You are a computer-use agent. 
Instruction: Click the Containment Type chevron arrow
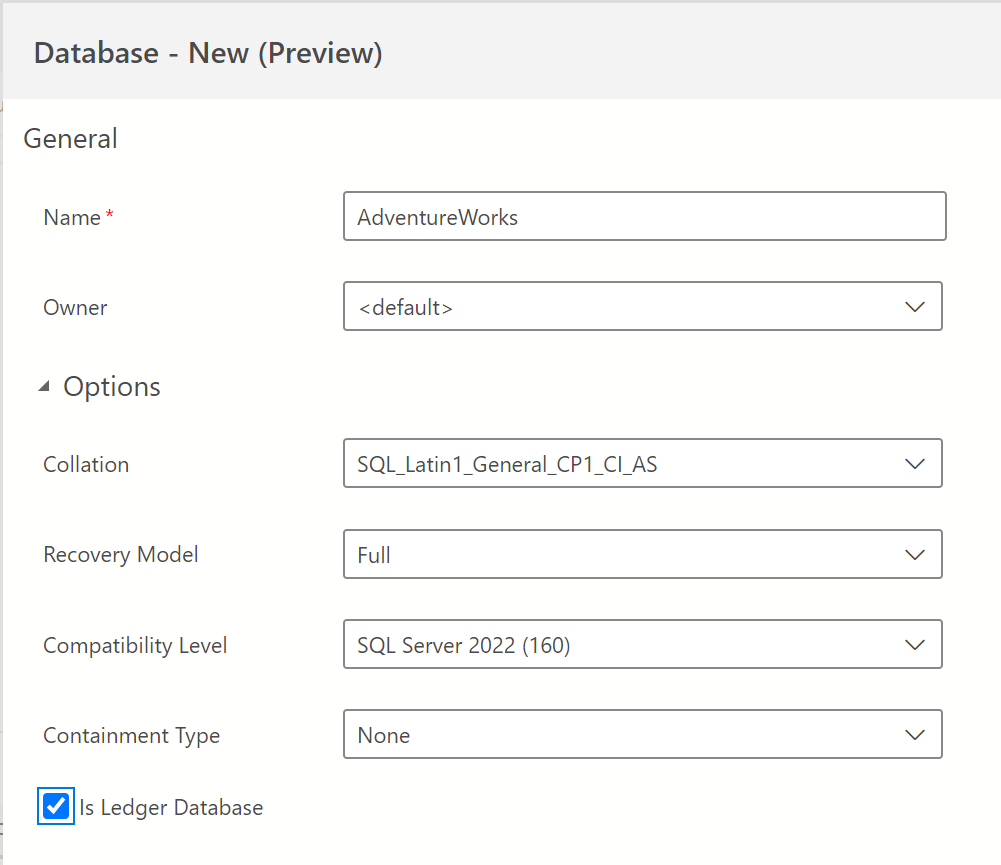tap(914, 735)
